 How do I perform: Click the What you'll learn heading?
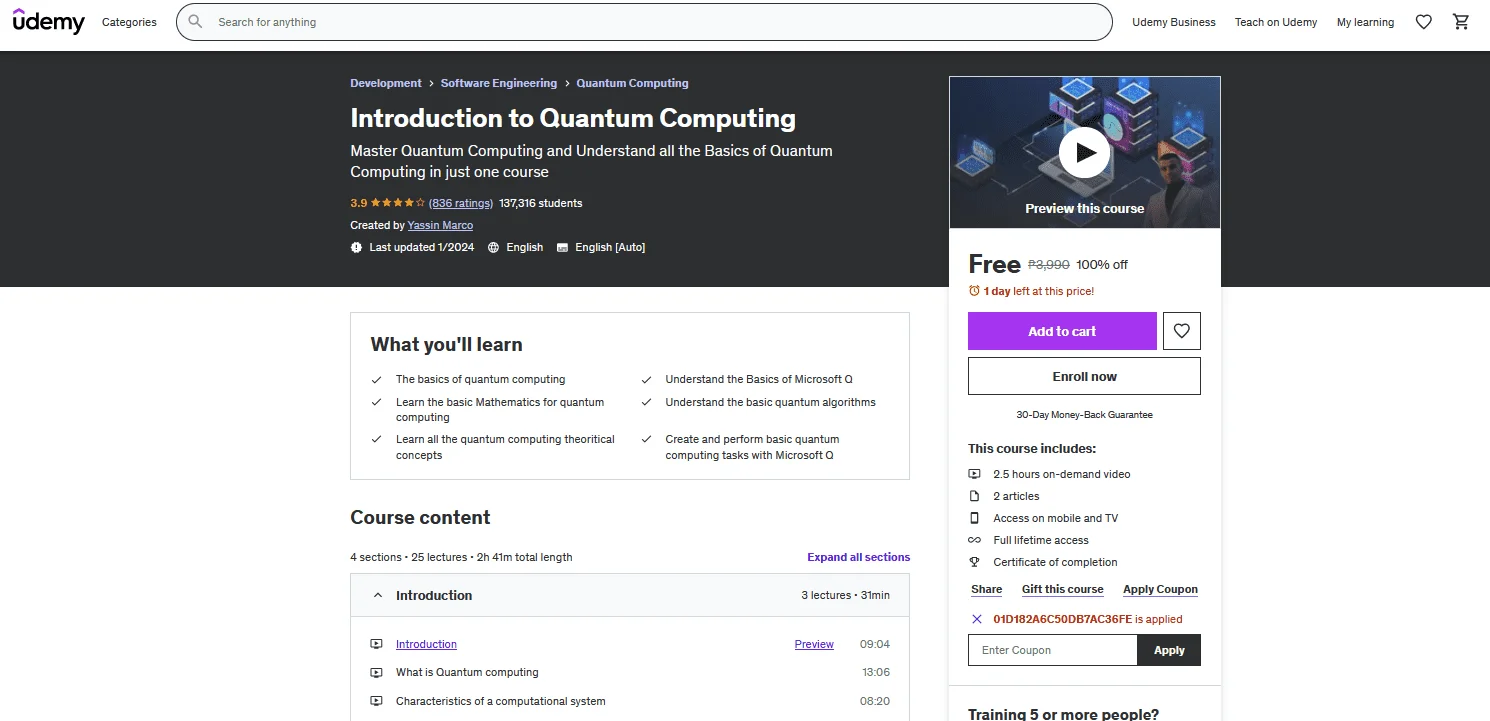point(446,344)
